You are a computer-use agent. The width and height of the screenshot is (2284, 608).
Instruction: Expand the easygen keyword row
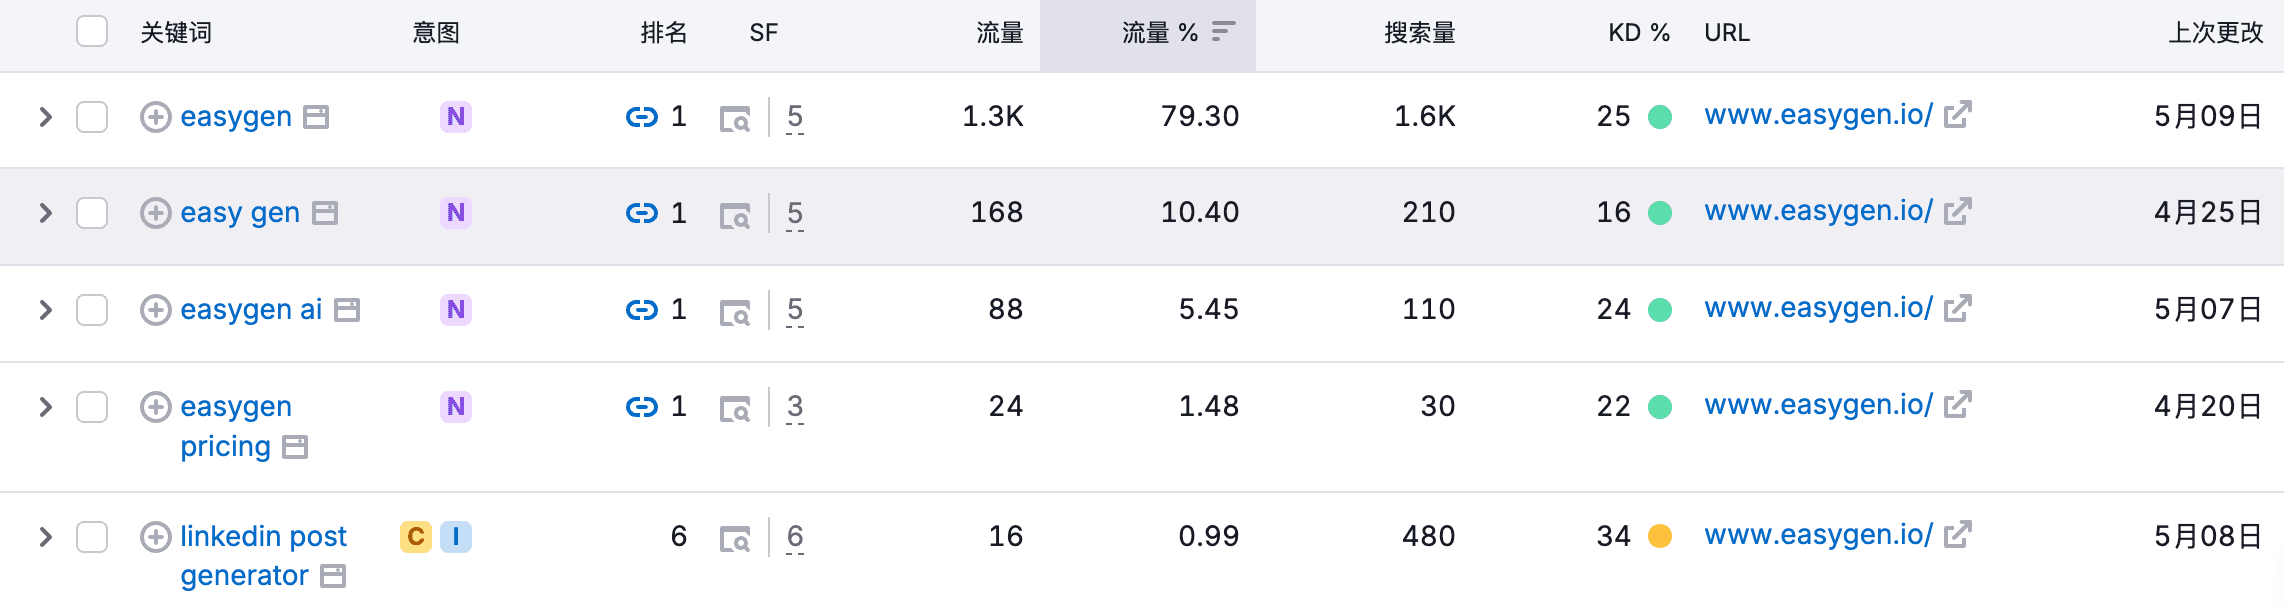tap(45, 117)
